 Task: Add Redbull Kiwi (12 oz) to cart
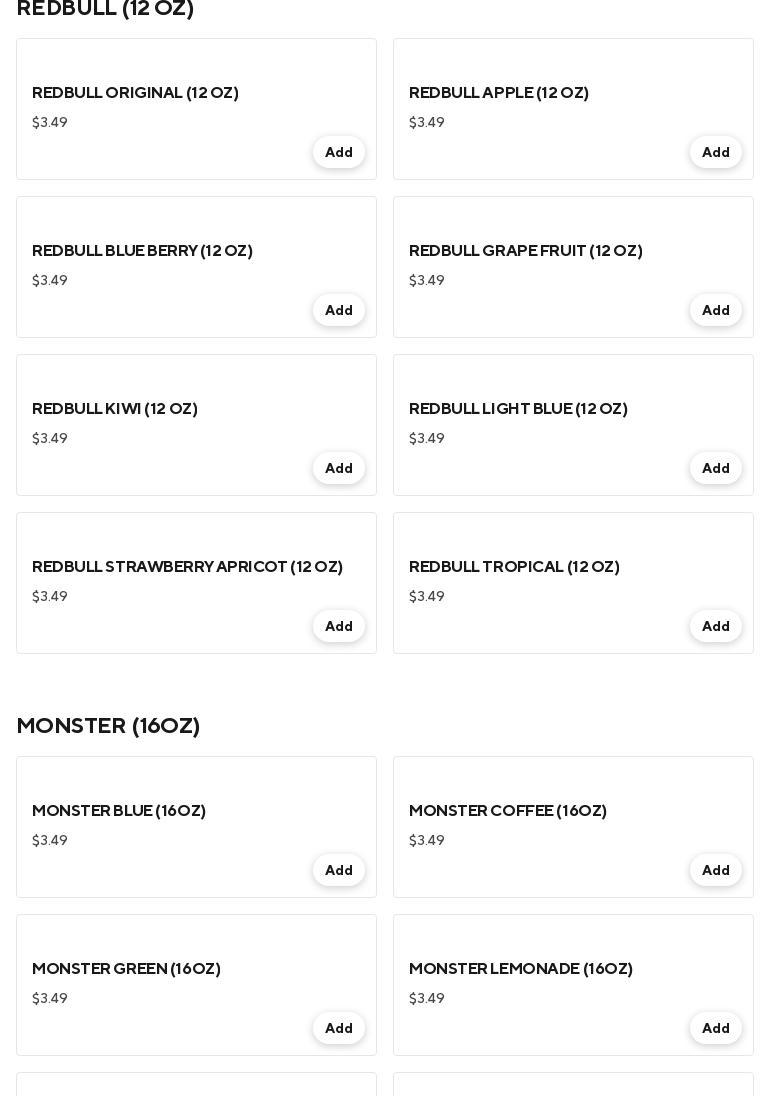pos(338,468)
